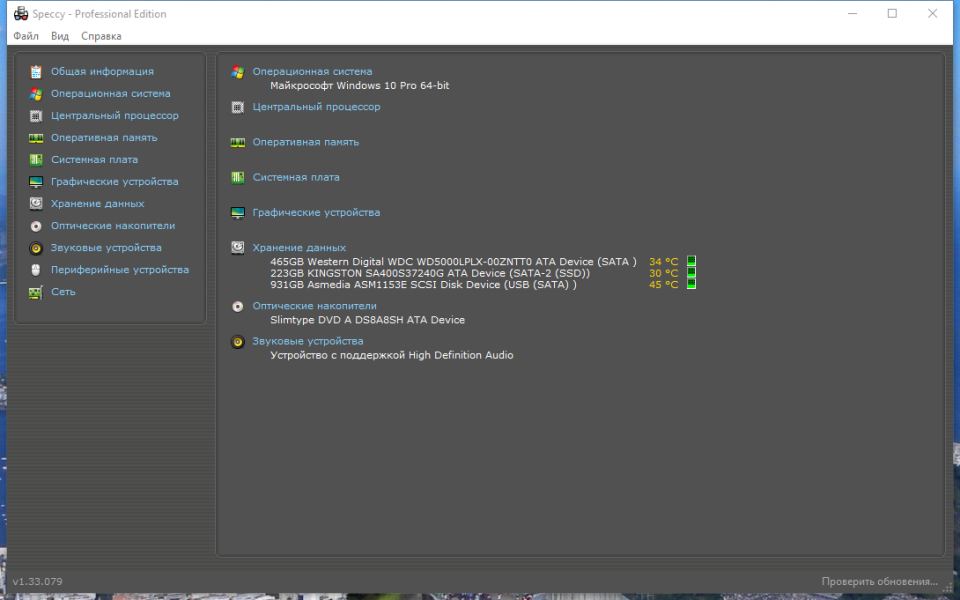This screenshot has width=960, height=600.
Task: Click the mouse peripherals icon in sidebar
Action: coord(36,270)
